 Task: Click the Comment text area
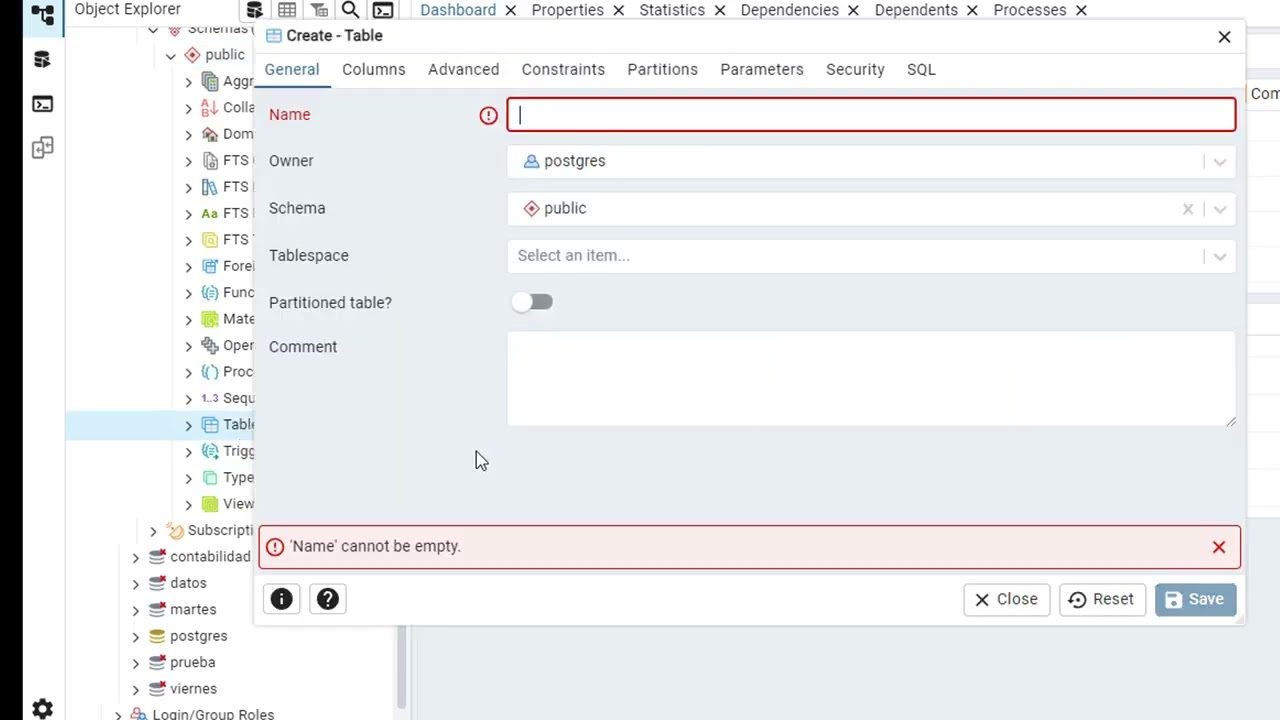[x=871, y=379]
